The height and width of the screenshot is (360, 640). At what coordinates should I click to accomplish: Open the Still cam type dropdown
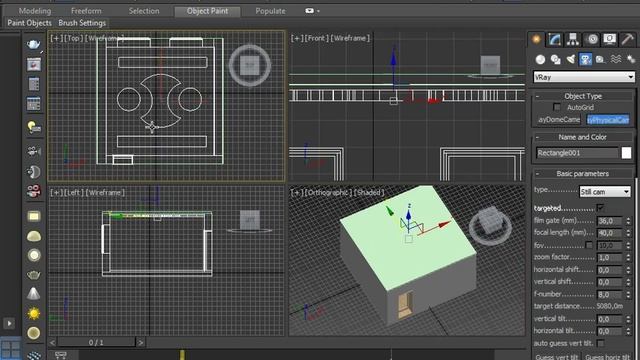pos(605,191)
